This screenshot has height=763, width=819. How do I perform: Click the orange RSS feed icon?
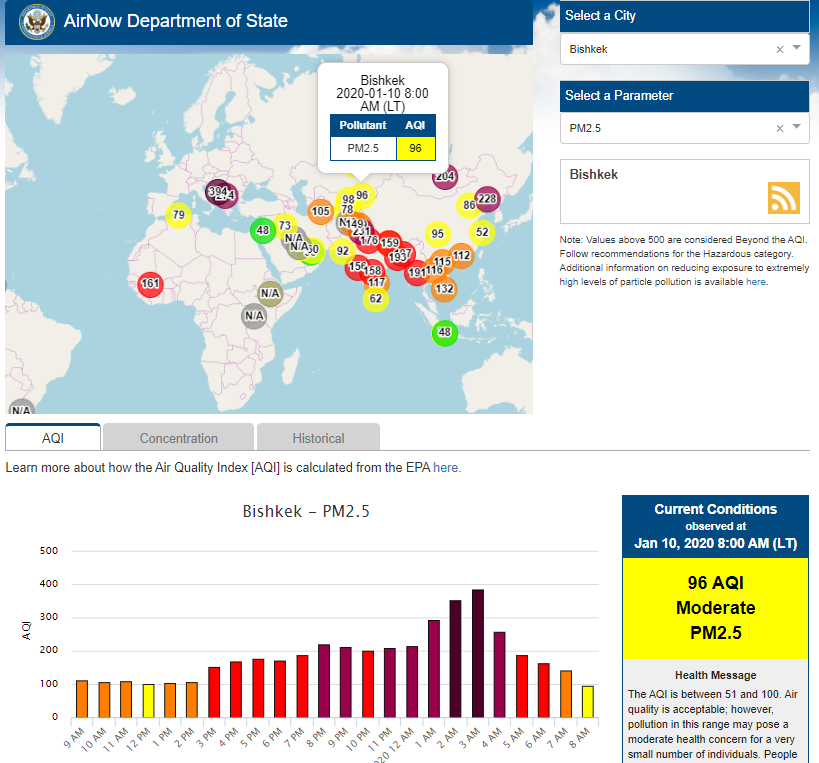point(783,198)
